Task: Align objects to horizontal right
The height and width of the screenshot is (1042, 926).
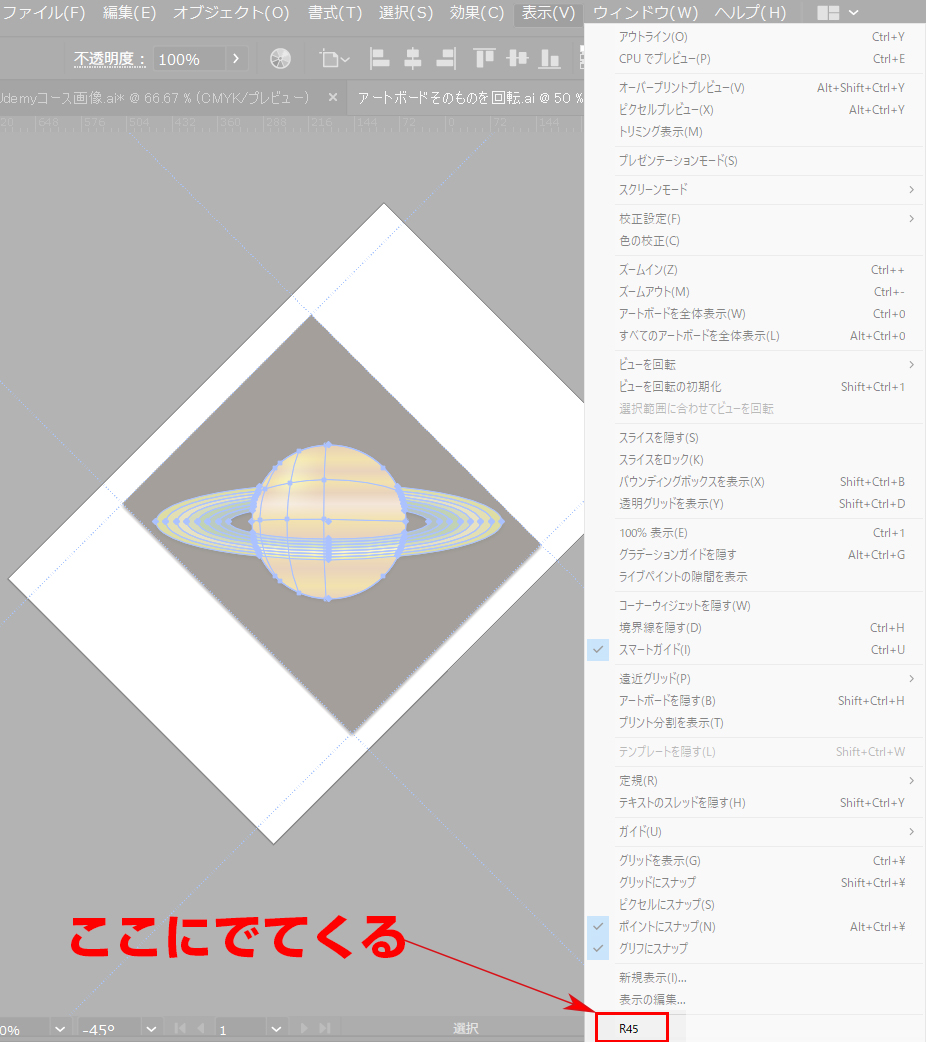Action: 446,59
